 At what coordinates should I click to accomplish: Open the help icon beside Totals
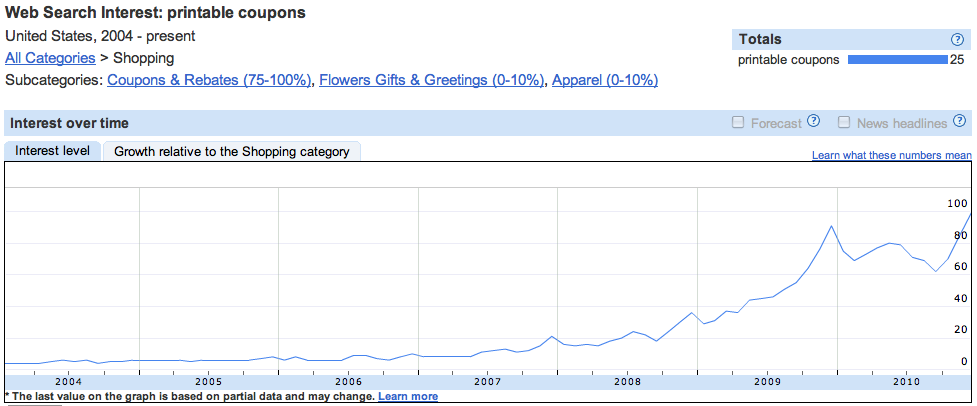tap(957, 40)
